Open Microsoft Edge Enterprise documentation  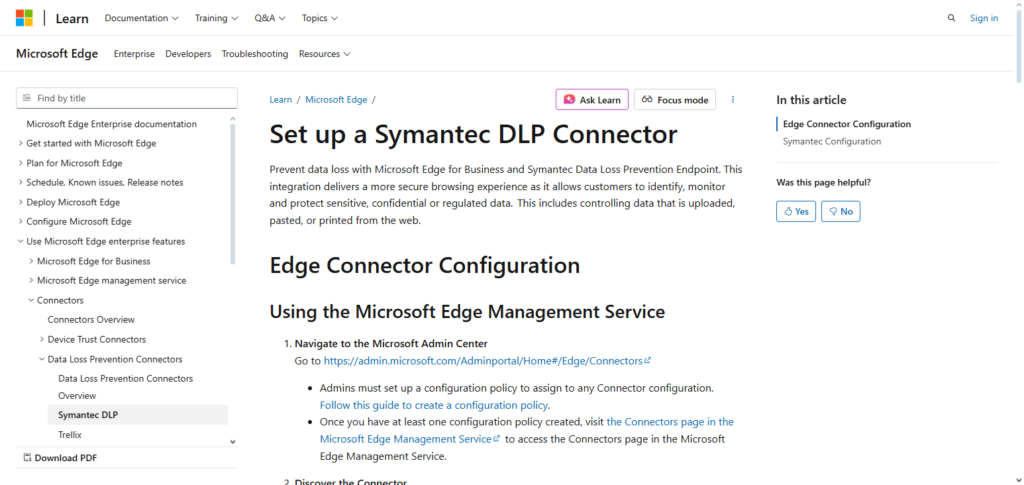click(x=112, y=124)
